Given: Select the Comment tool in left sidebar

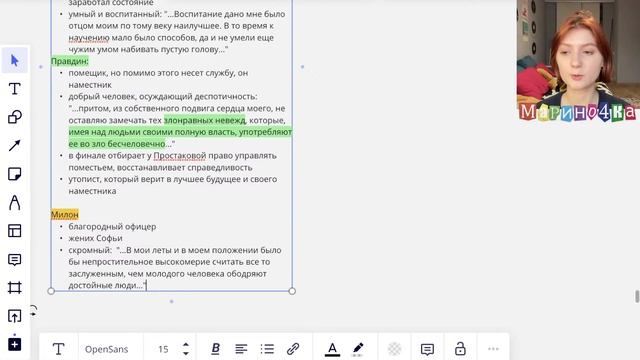Looking at the screenshot, I should [x=15, y=260].
